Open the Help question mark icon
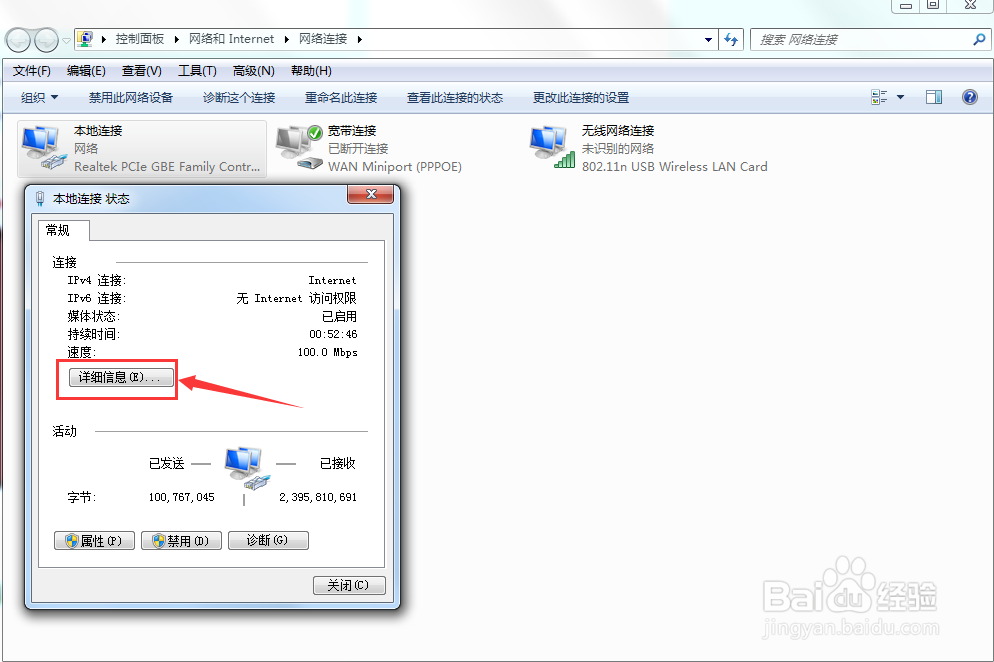This screenshot has height=662, width=994. (968, 97)
